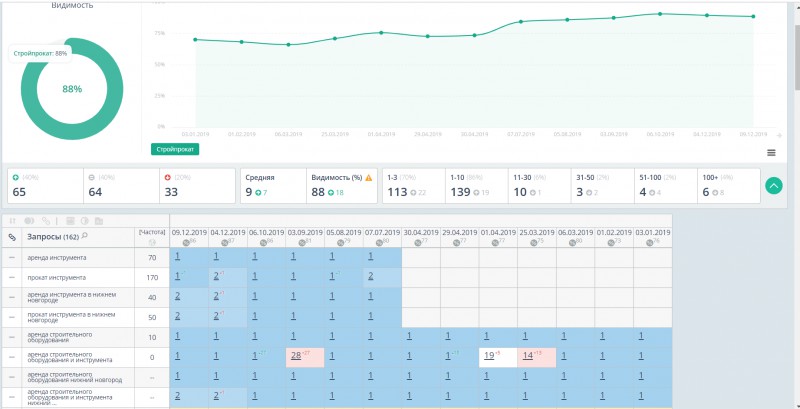
Task: Open the query 'аренда инструмента'
Action: (x=57, y=258)
